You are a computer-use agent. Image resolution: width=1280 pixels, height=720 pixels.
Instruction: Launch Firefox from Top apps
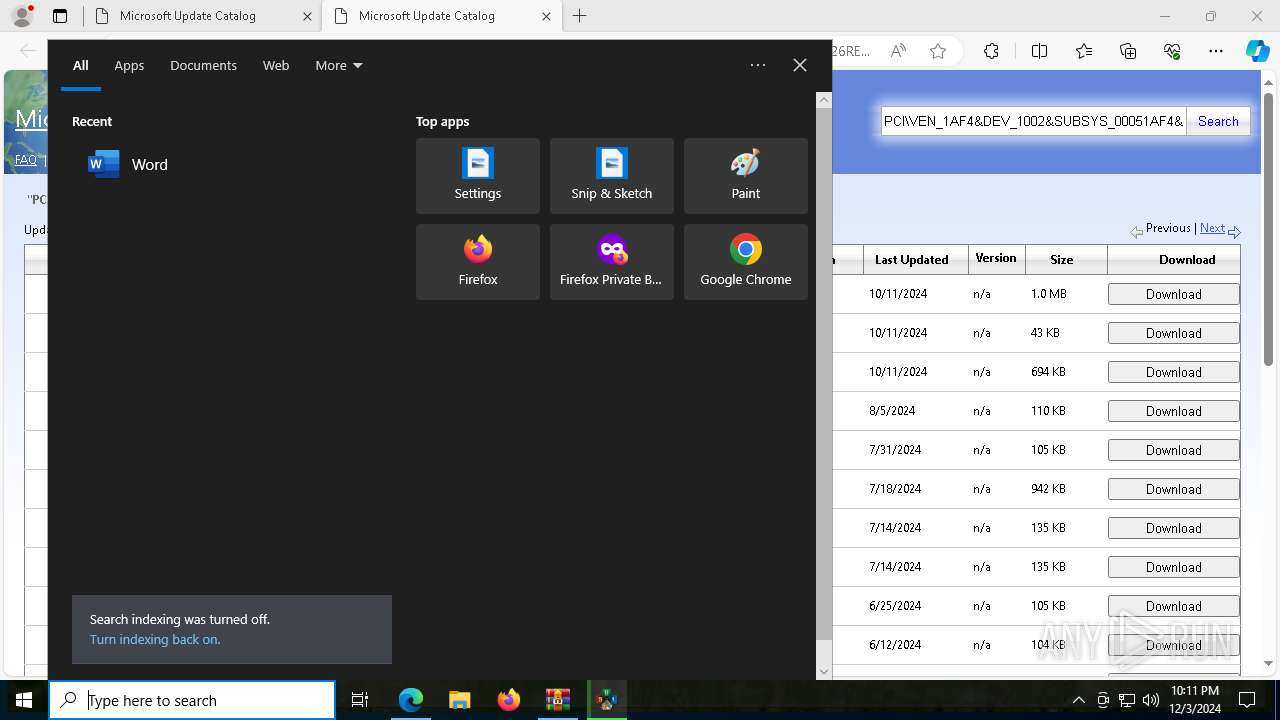pos(478,262)
